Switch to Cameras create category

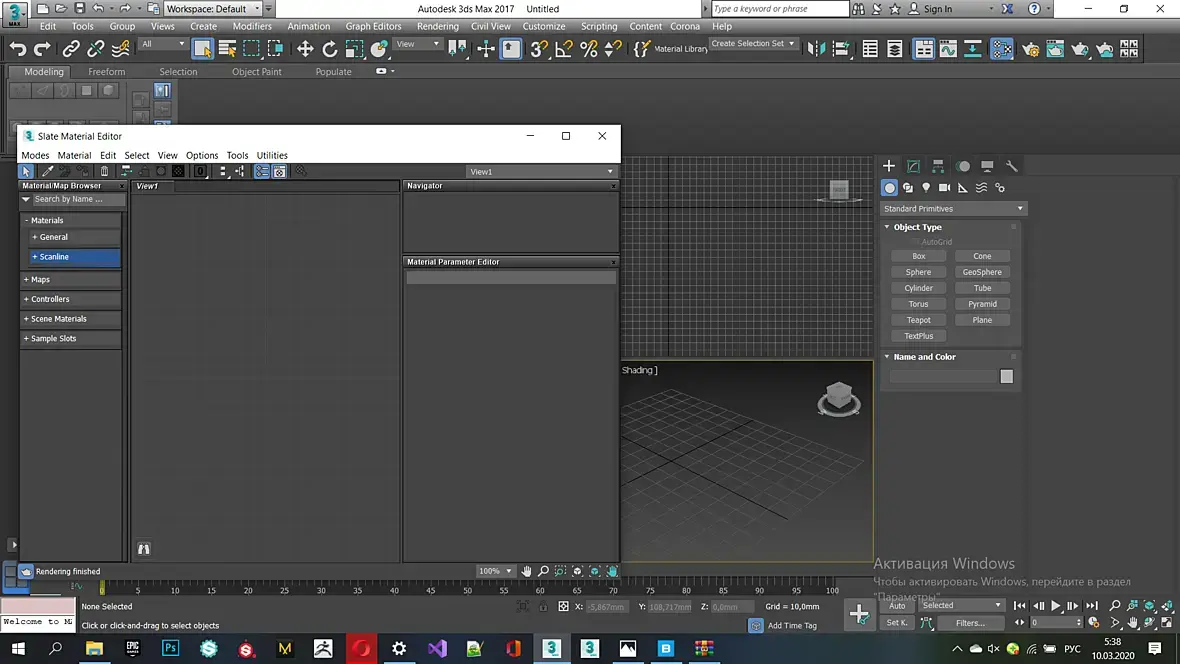944,188
